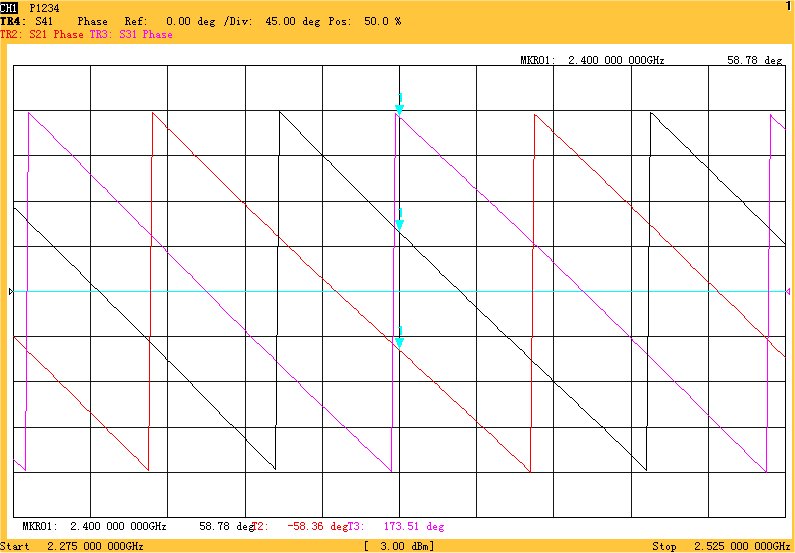Click top marker 1 on magenta trace
This screenshot has height=553, width=795.
coord(400,104)
